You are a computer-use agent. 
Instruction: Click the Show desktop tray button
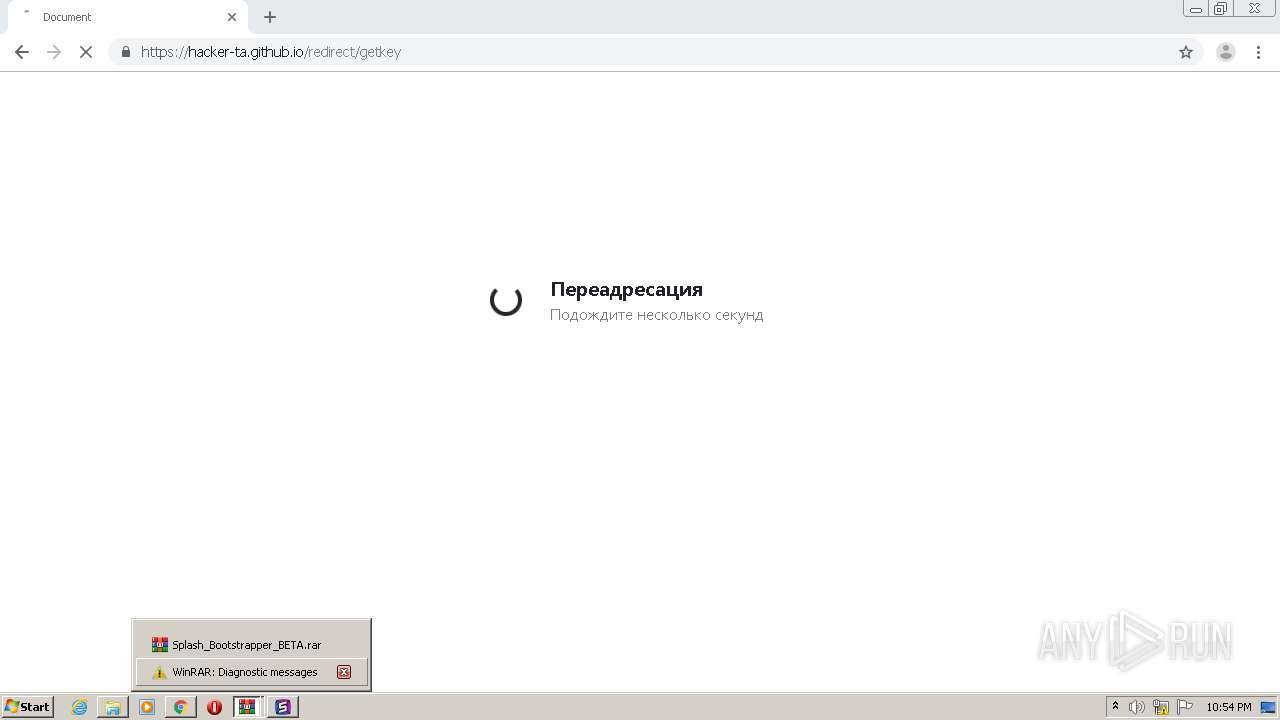coord(1268,707)
